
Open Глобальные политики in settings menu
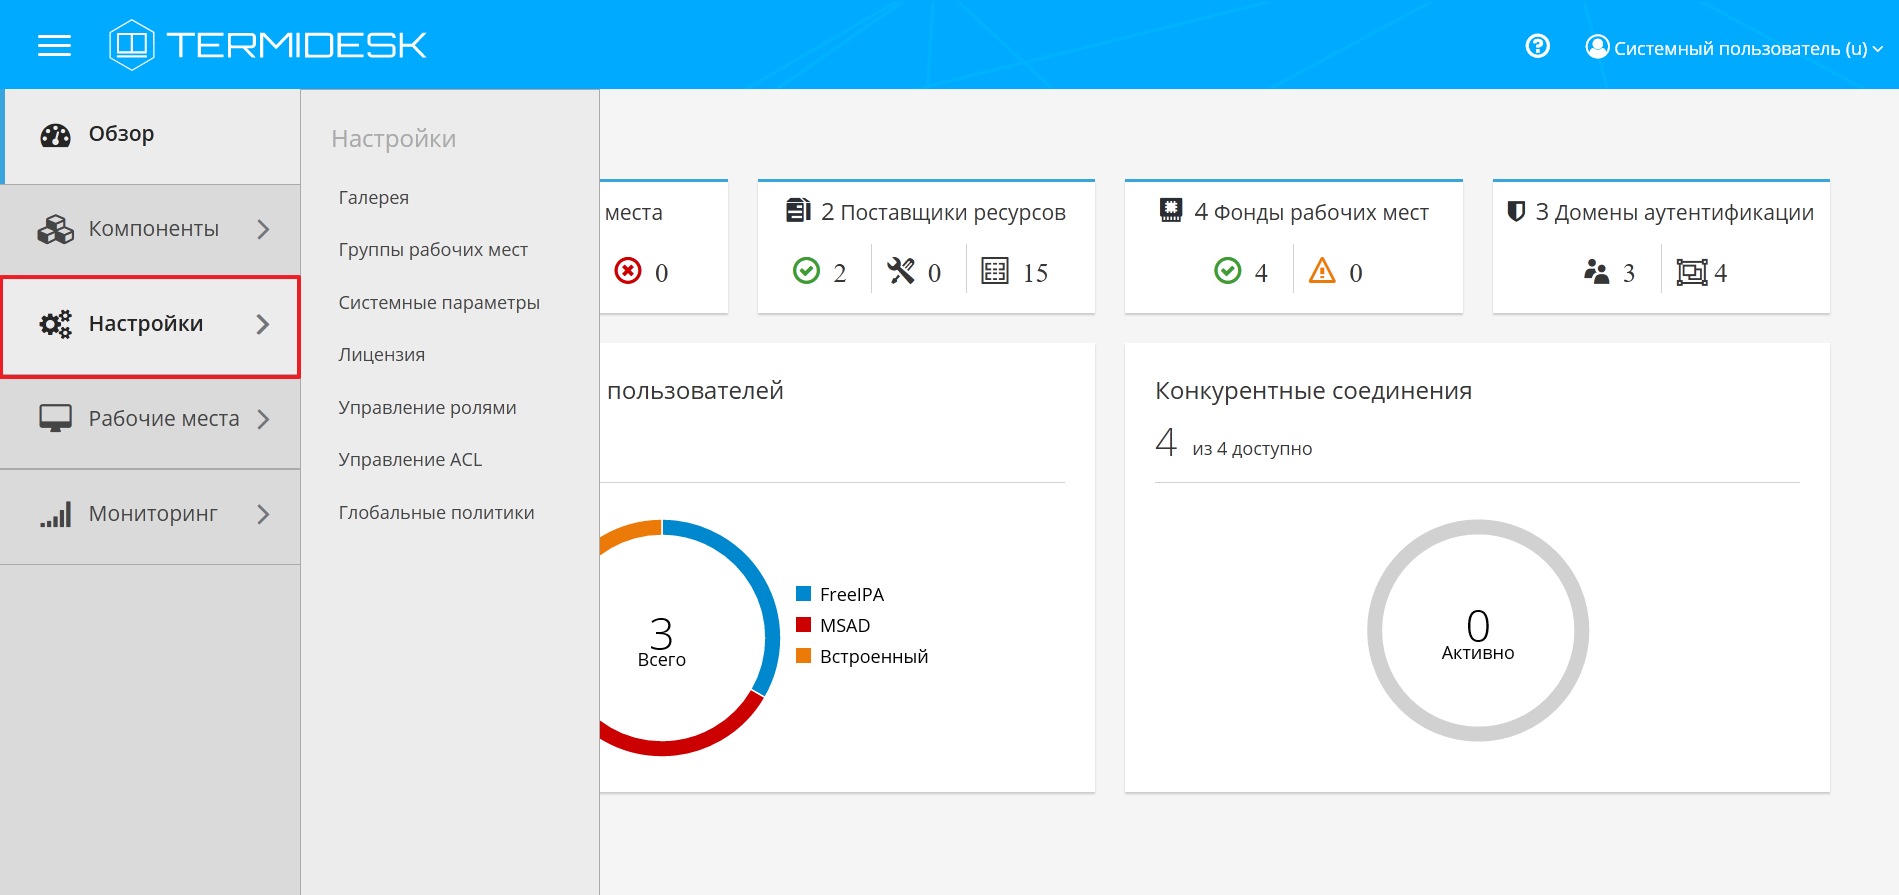point(436,513)
